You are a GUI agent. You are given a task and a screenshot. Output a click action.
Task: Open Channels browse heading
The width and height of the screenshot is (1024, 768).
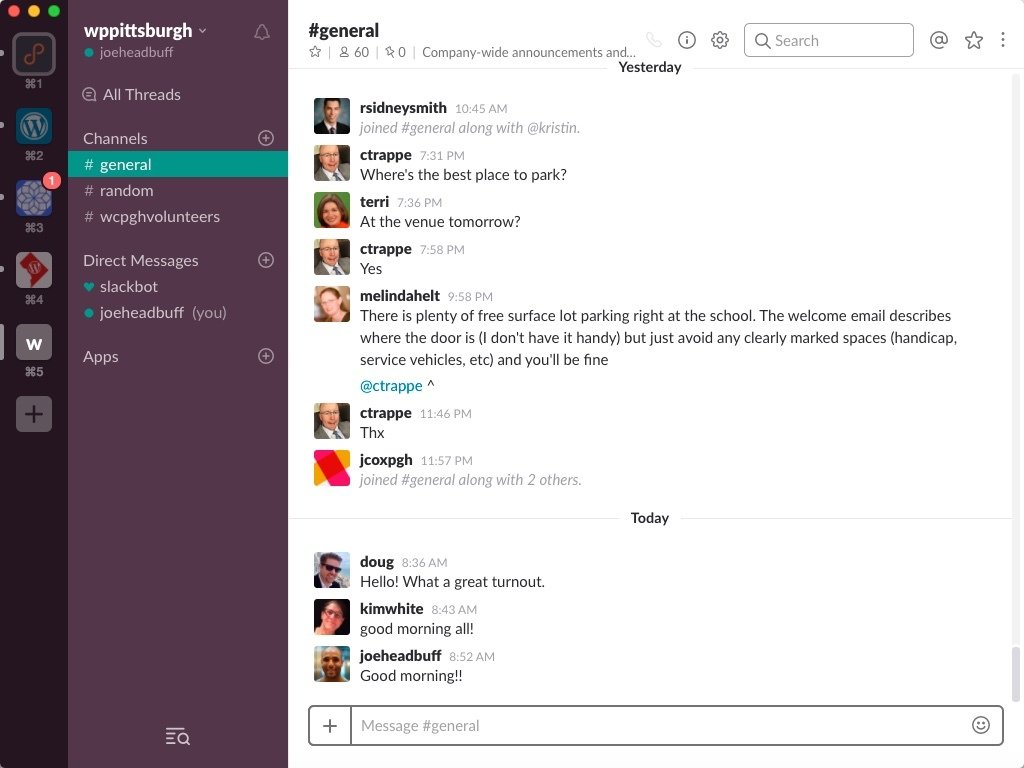pyautogui.click(x=115, y=138)
